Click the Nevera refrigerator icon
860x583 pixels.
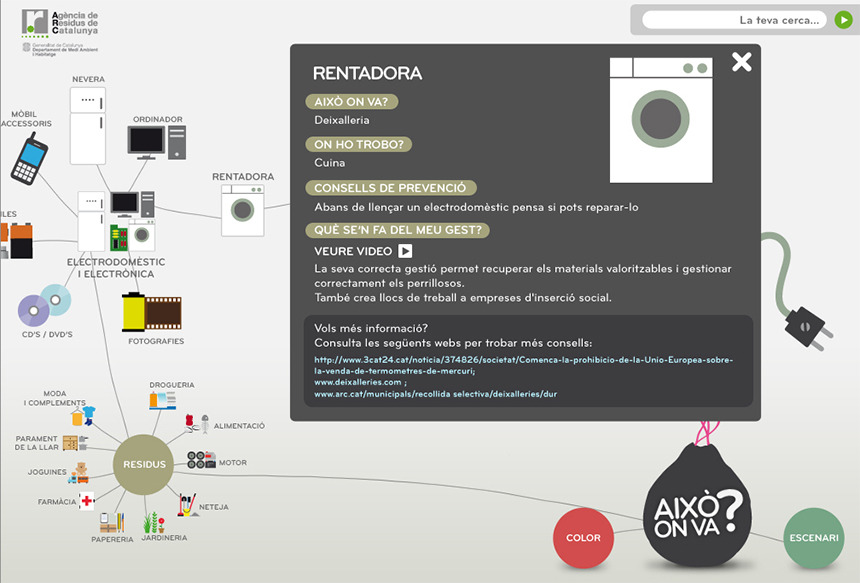click(x=88, y=126)
